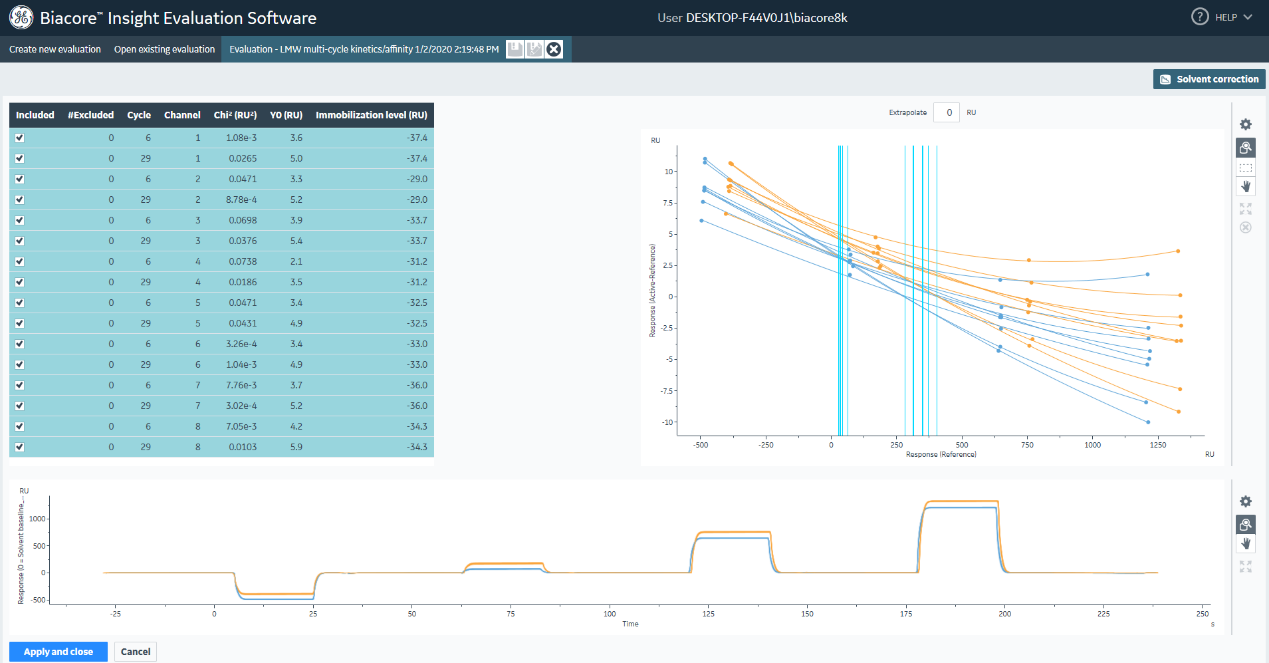Activate the pan hand tool for the upper plot
The image size is (1269, 663).
[x=1245, y=187]
